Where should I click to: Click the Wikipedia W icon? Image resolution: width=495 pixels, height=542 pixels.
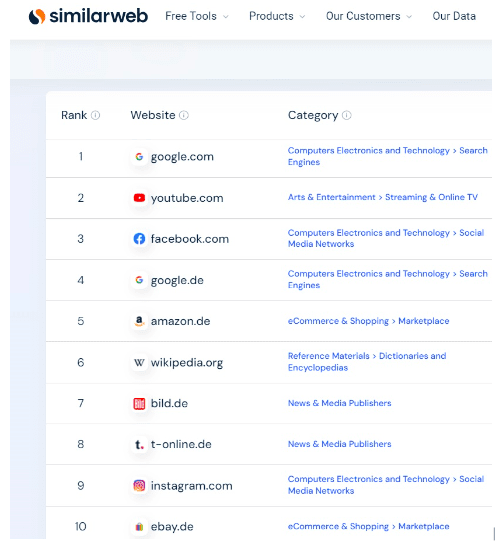coord(139,362)
